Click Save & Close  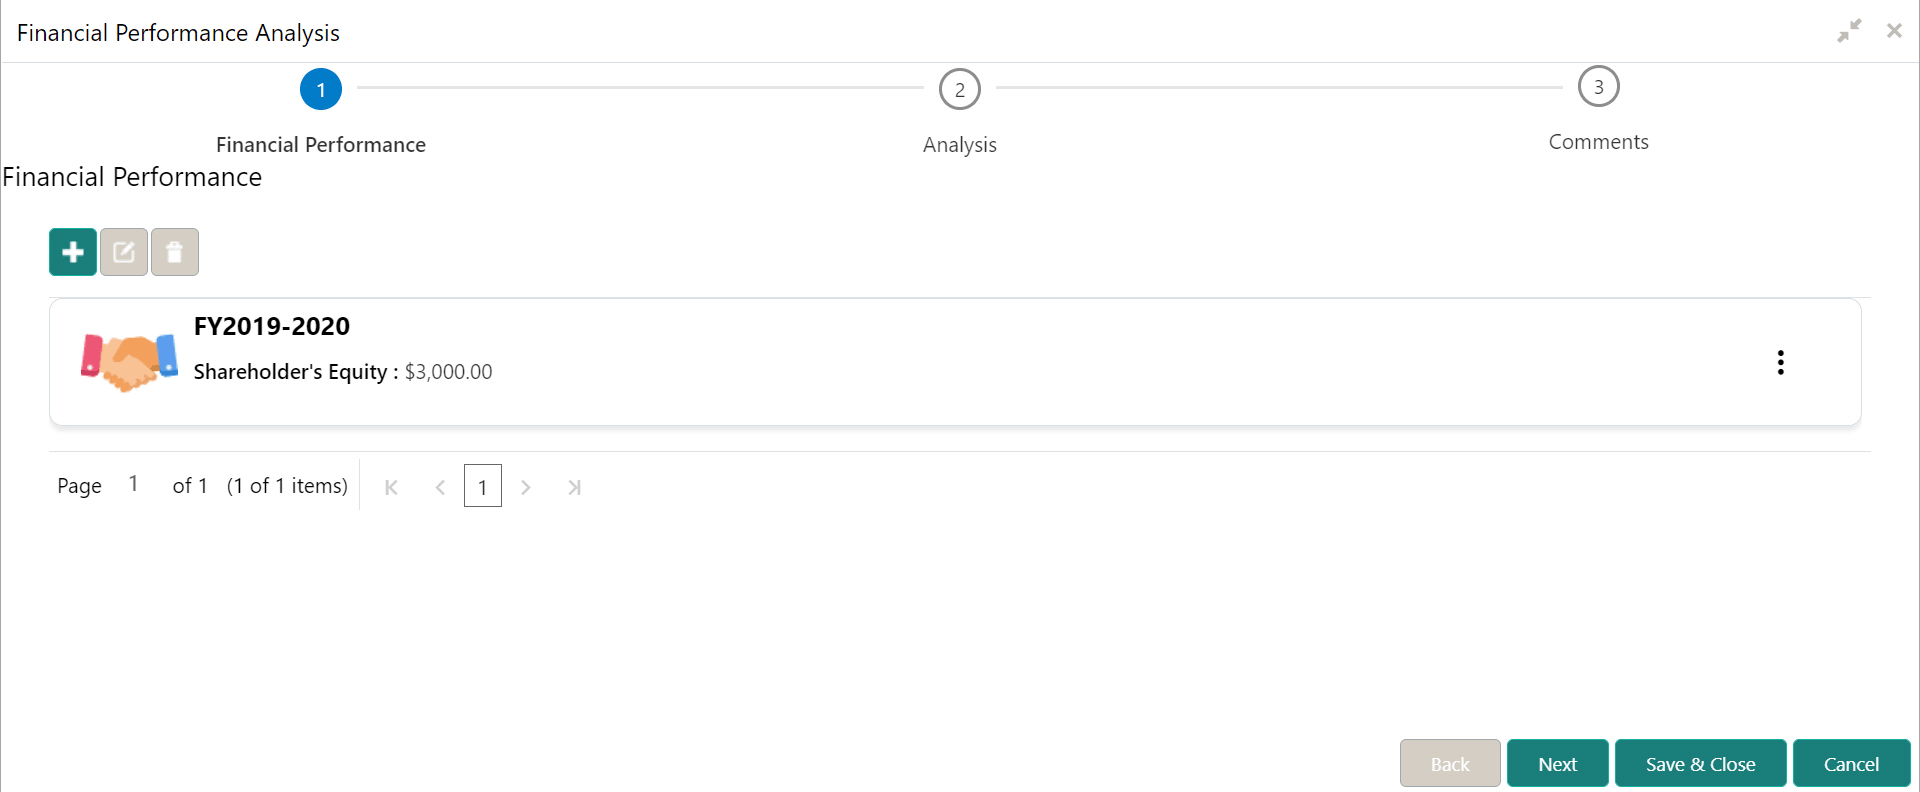coord(1700,763)
